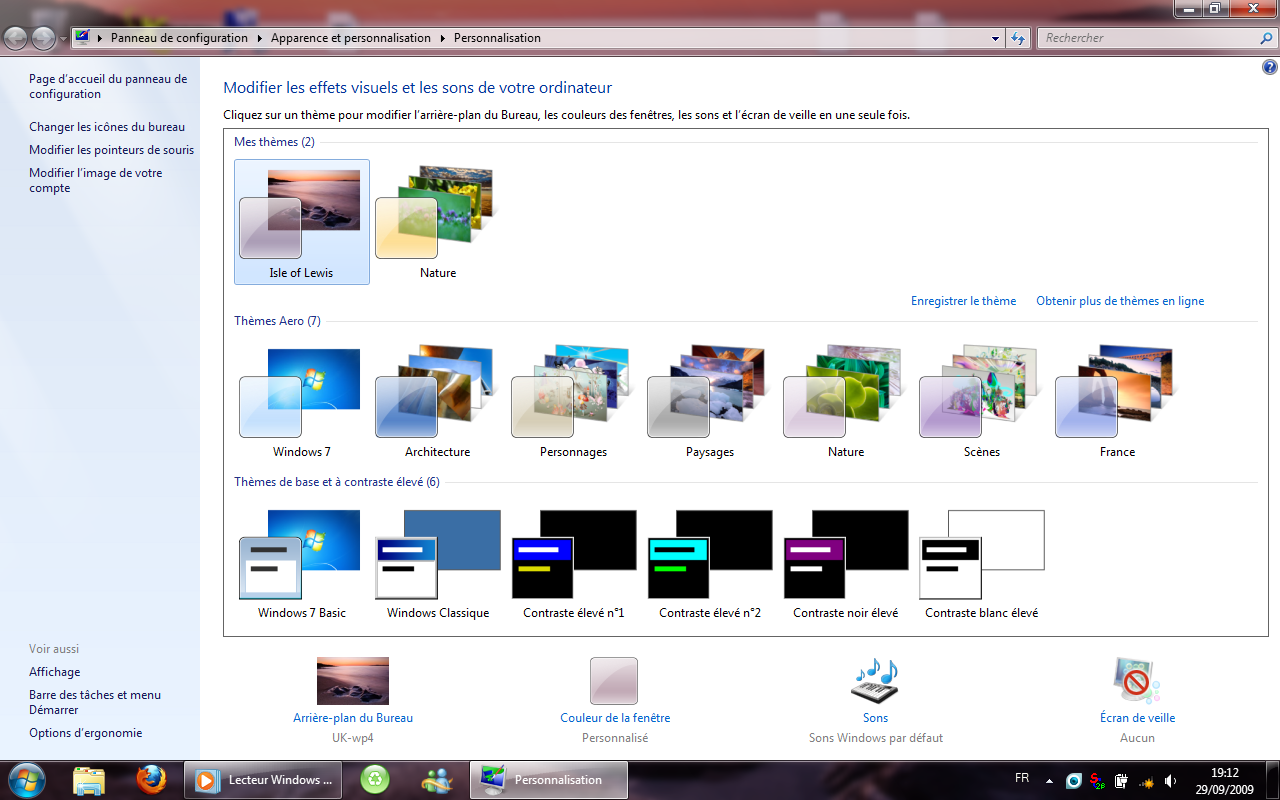The width and height of the screenshot is (1280, 800).
Task: Click the volume speaker tray icon
Action: click(1171, 780)
